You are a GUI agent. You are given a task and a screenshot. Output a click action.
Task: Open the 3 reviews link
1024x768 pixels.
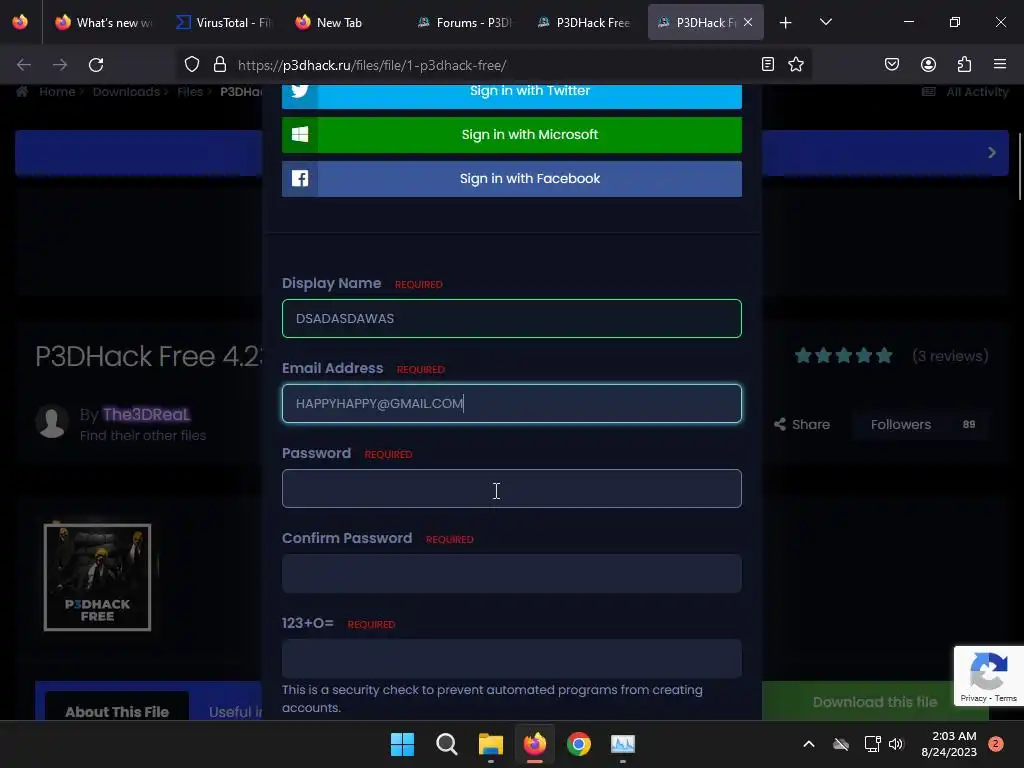950,356
